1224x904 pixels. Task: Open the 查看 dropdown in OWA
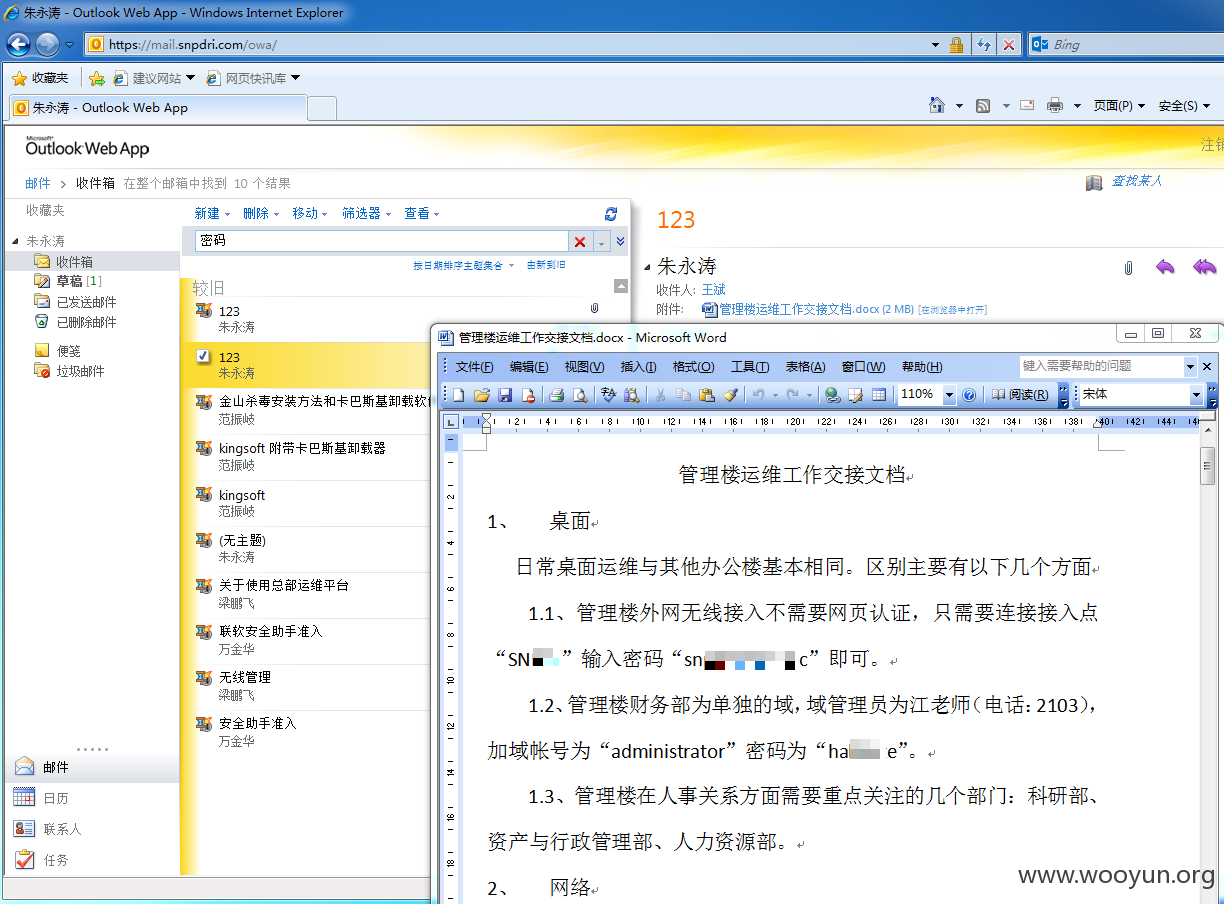coord(422,213)
